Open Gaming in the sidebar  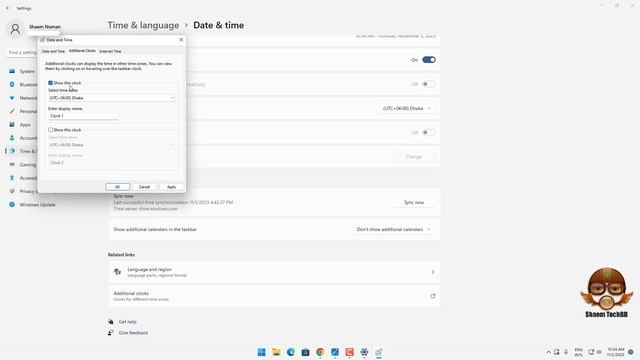pyautogui.click(x=22, y=164)
